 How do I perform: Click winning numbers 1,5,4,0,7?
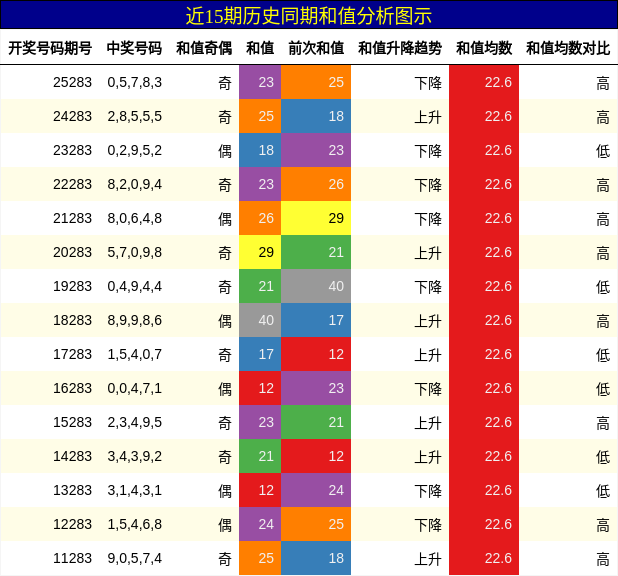[x=134, y=354]
